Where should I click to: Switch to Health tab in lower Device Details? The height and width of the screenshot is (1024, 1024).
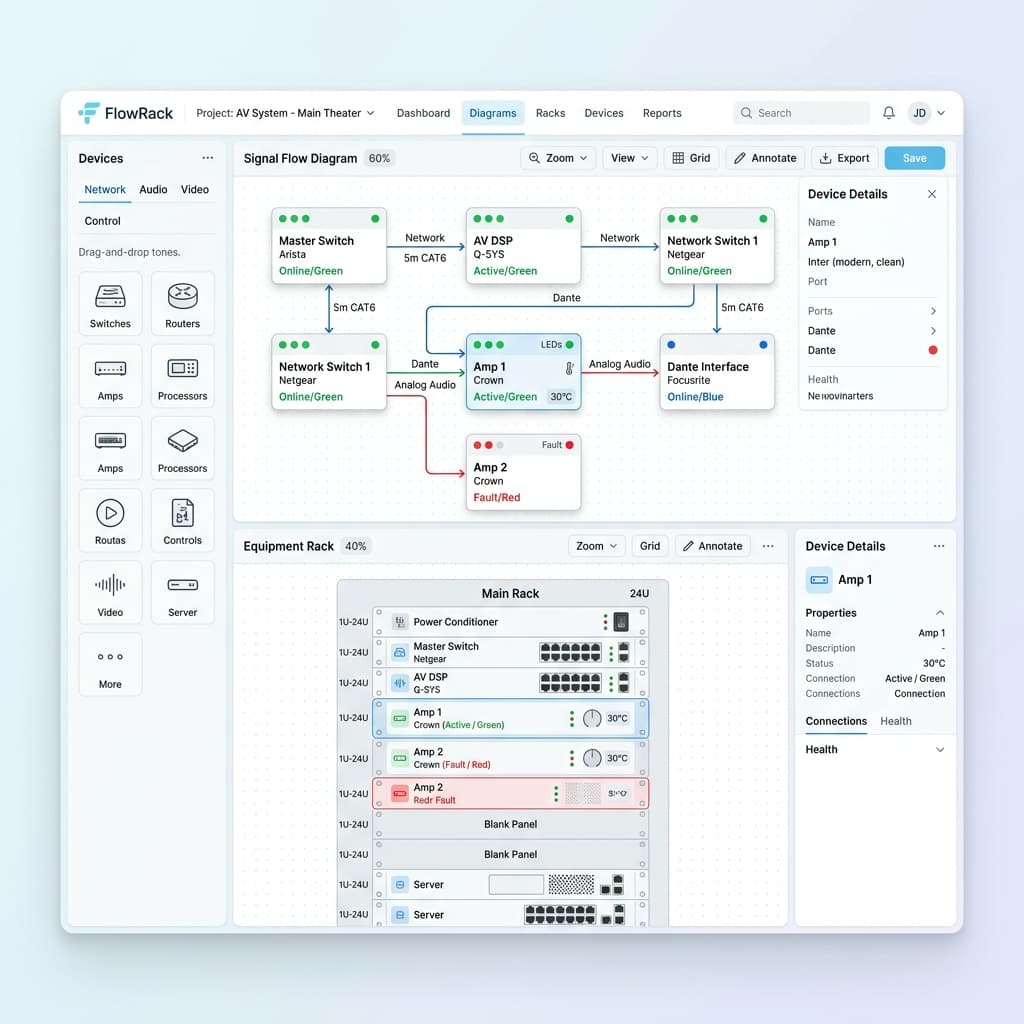[895, 721]
